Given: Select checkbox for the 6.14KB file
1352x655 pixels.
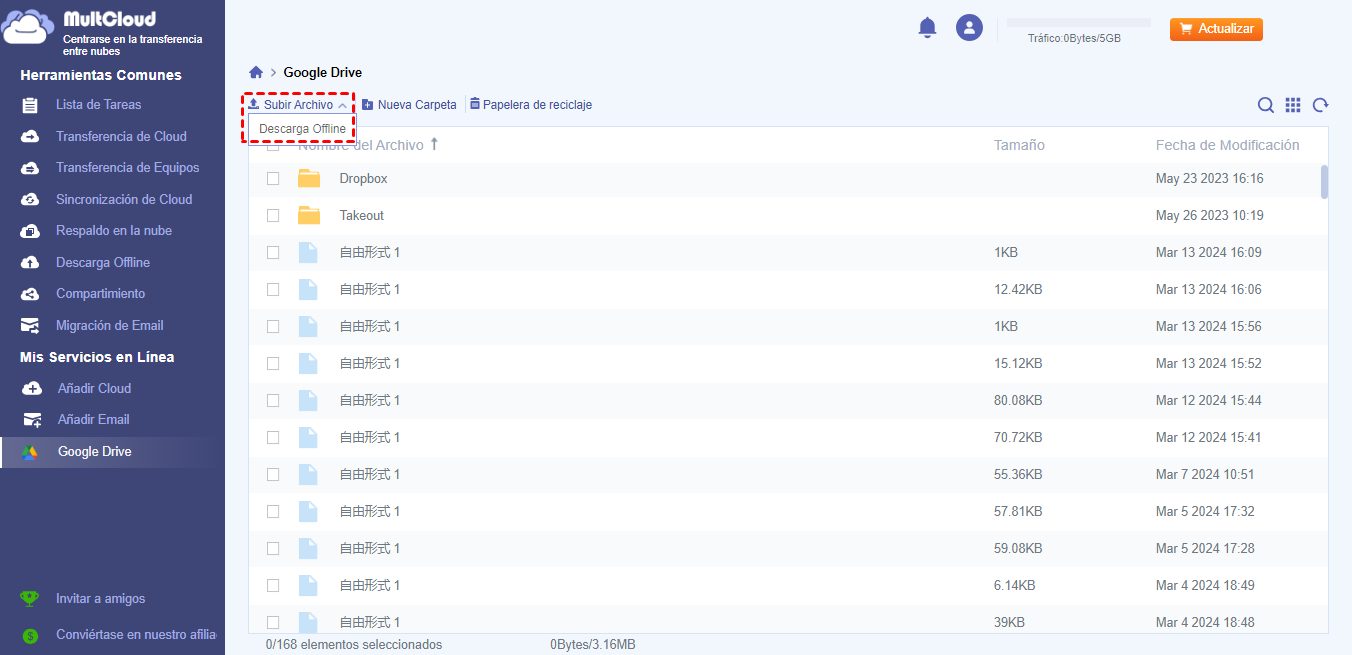Looking at the screenshot, I should click(273, 585).
